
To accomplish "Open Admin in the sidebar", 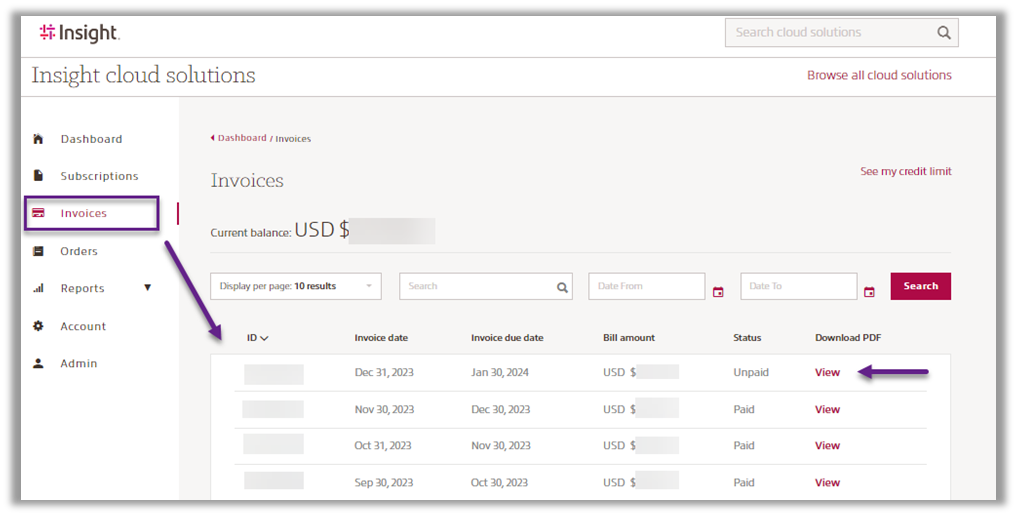I will [x=78, y=363].
